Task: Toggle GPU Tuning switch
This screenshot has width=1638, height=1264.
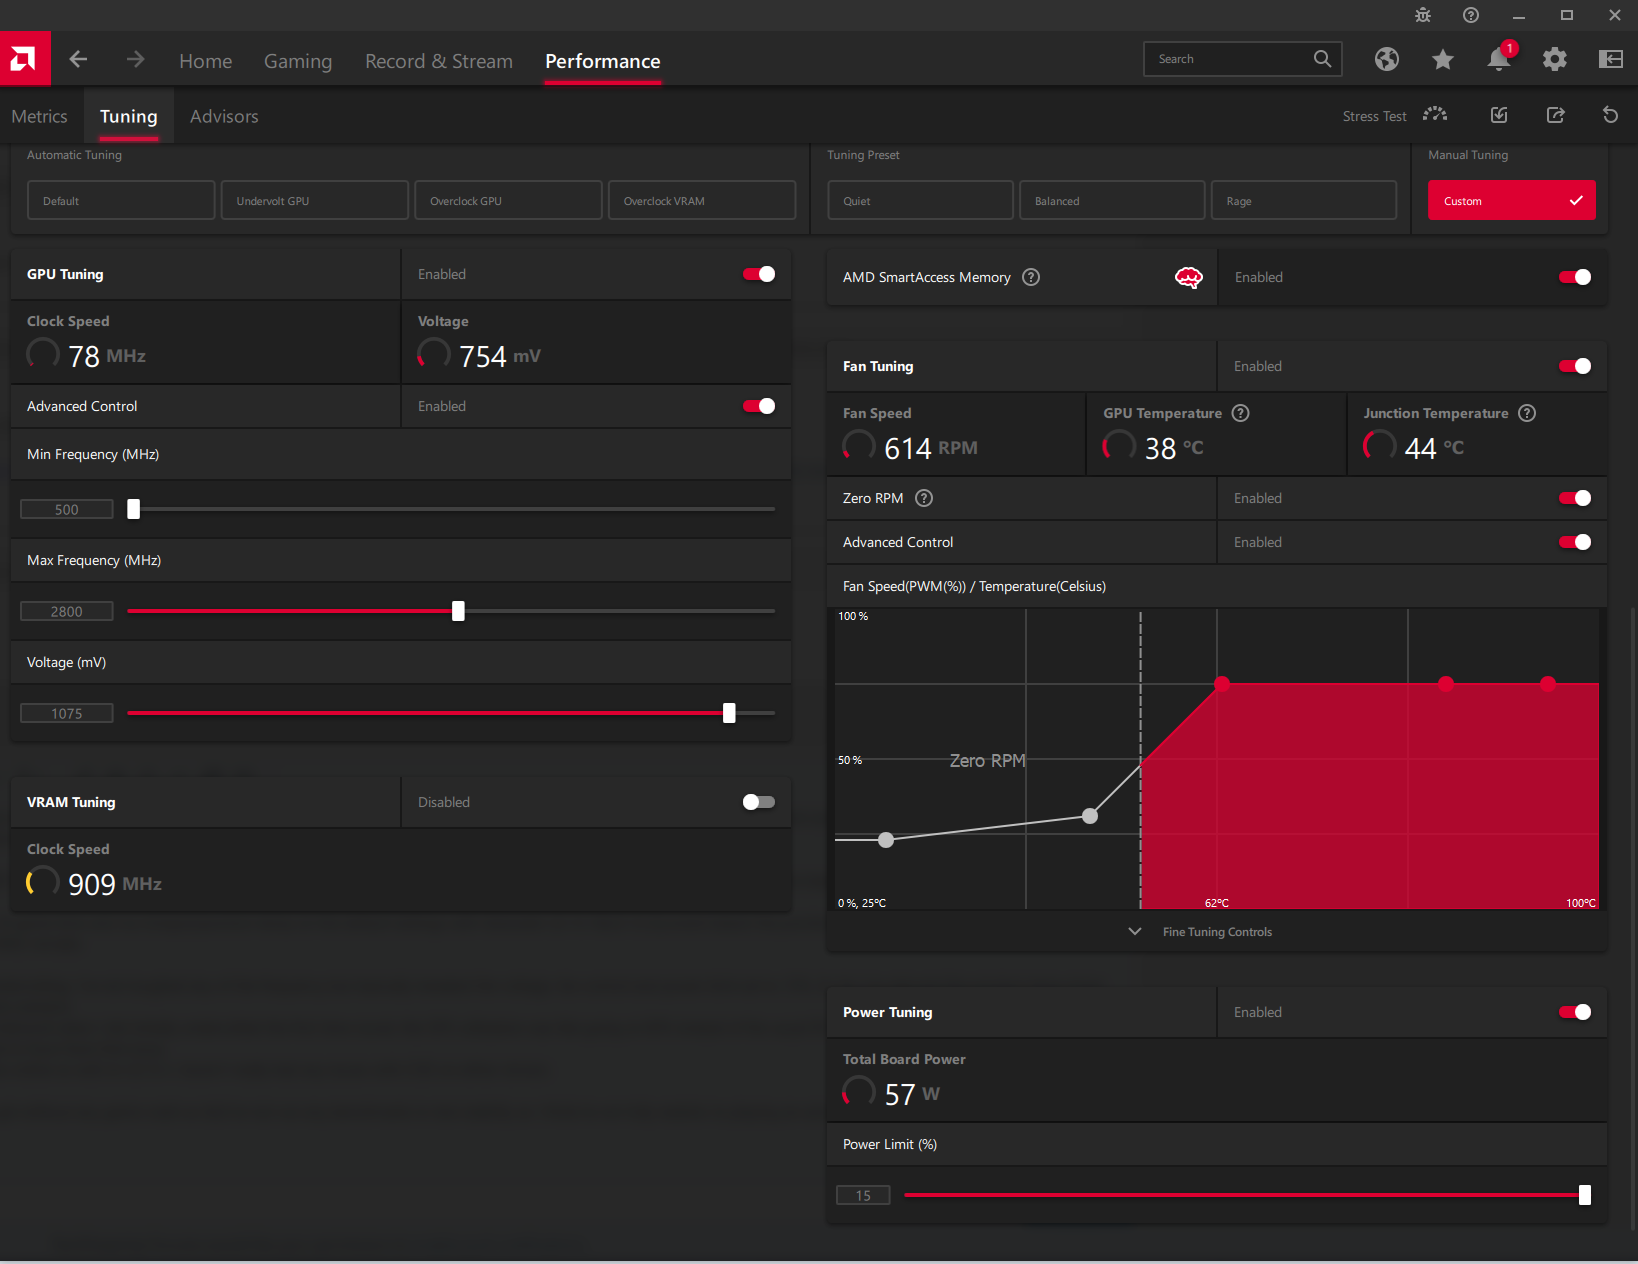Action: coord(759,274)
